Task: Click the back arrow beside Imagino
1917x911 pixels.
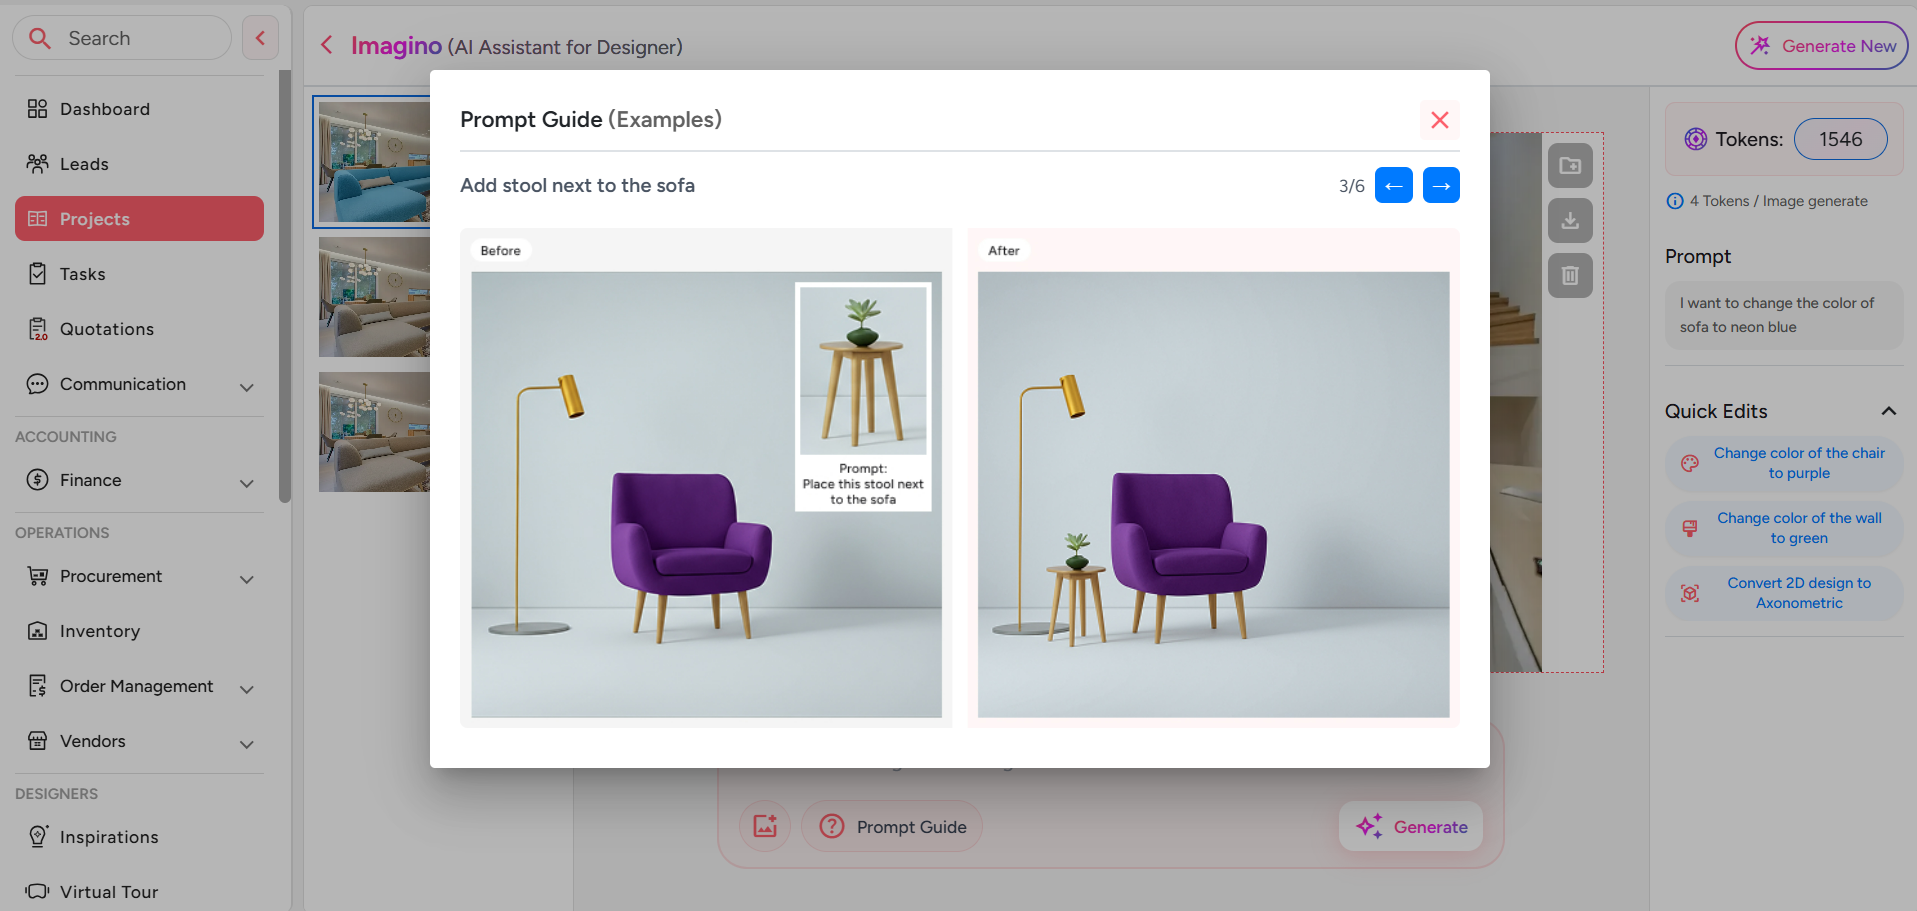Action: point(326,45)
